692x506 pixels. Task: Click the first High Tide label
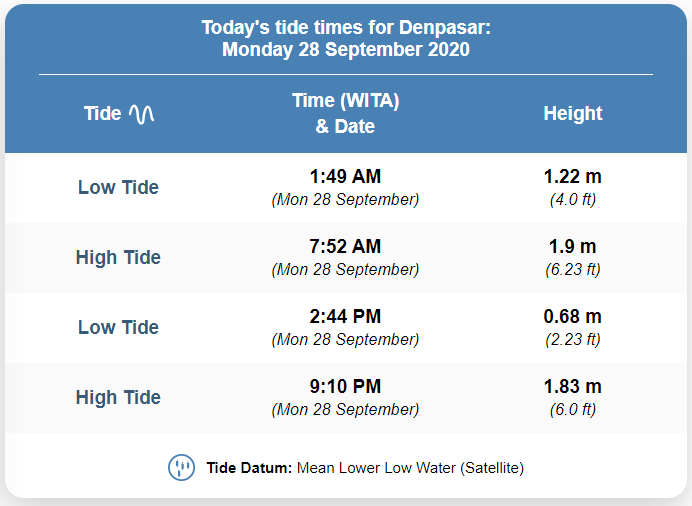click(118, 258)
